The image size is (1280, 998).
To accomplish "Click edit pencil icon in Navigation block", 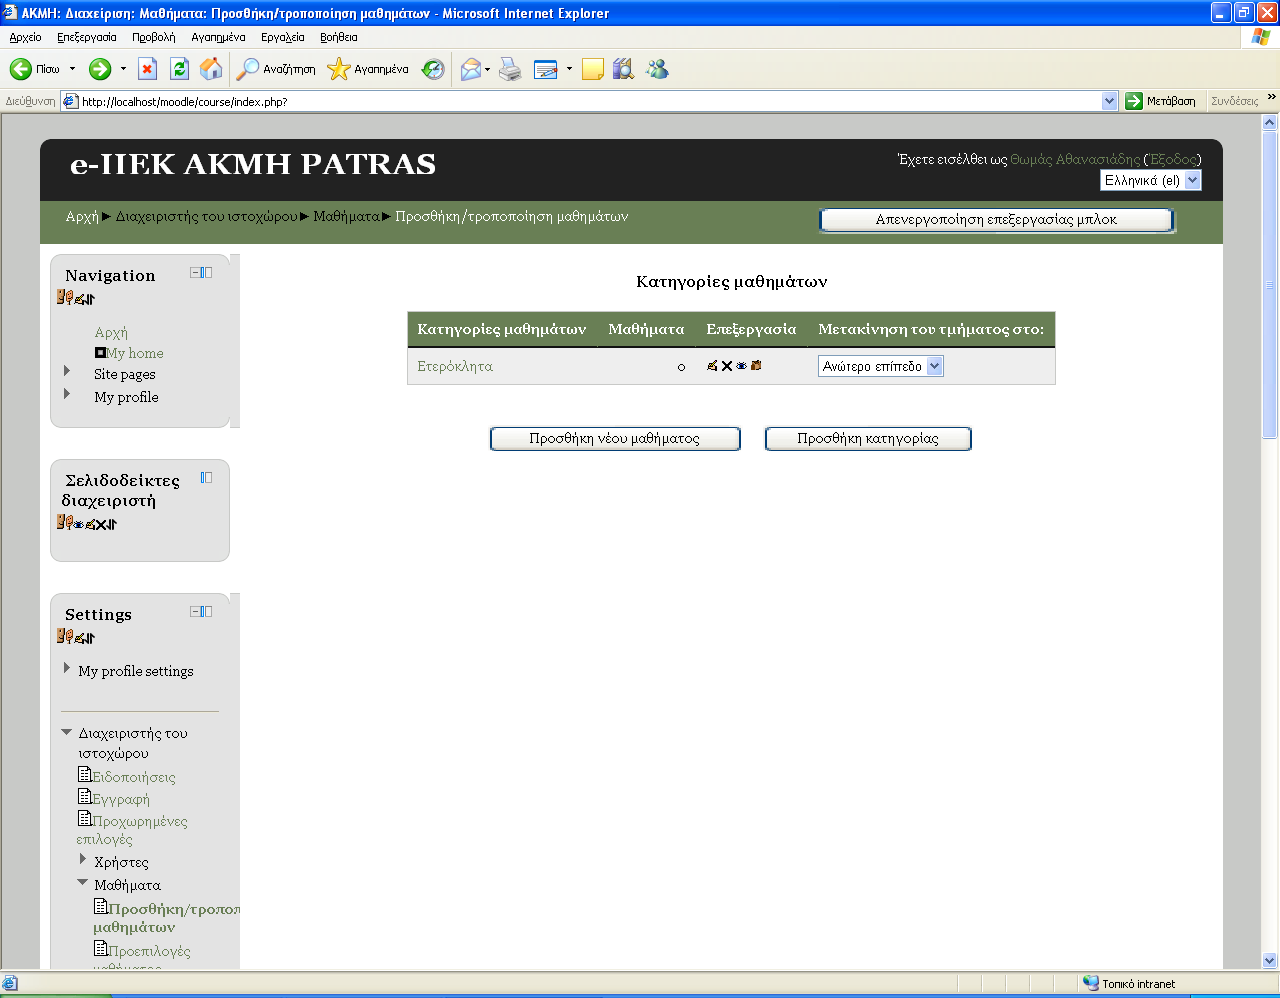I will coord(79,299).
